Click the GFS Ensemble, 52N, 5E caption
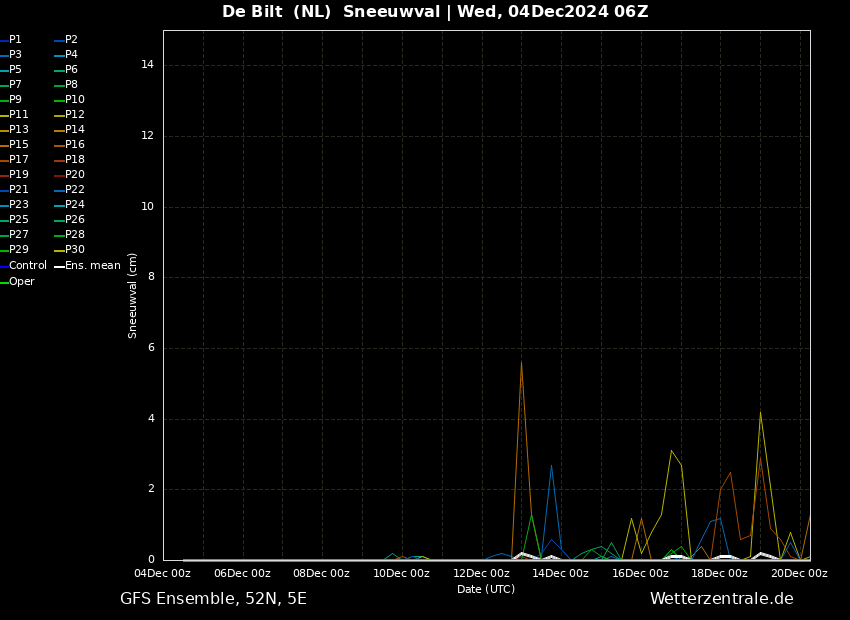The height and width of the screenshot is (620, 850). (213, 599)
